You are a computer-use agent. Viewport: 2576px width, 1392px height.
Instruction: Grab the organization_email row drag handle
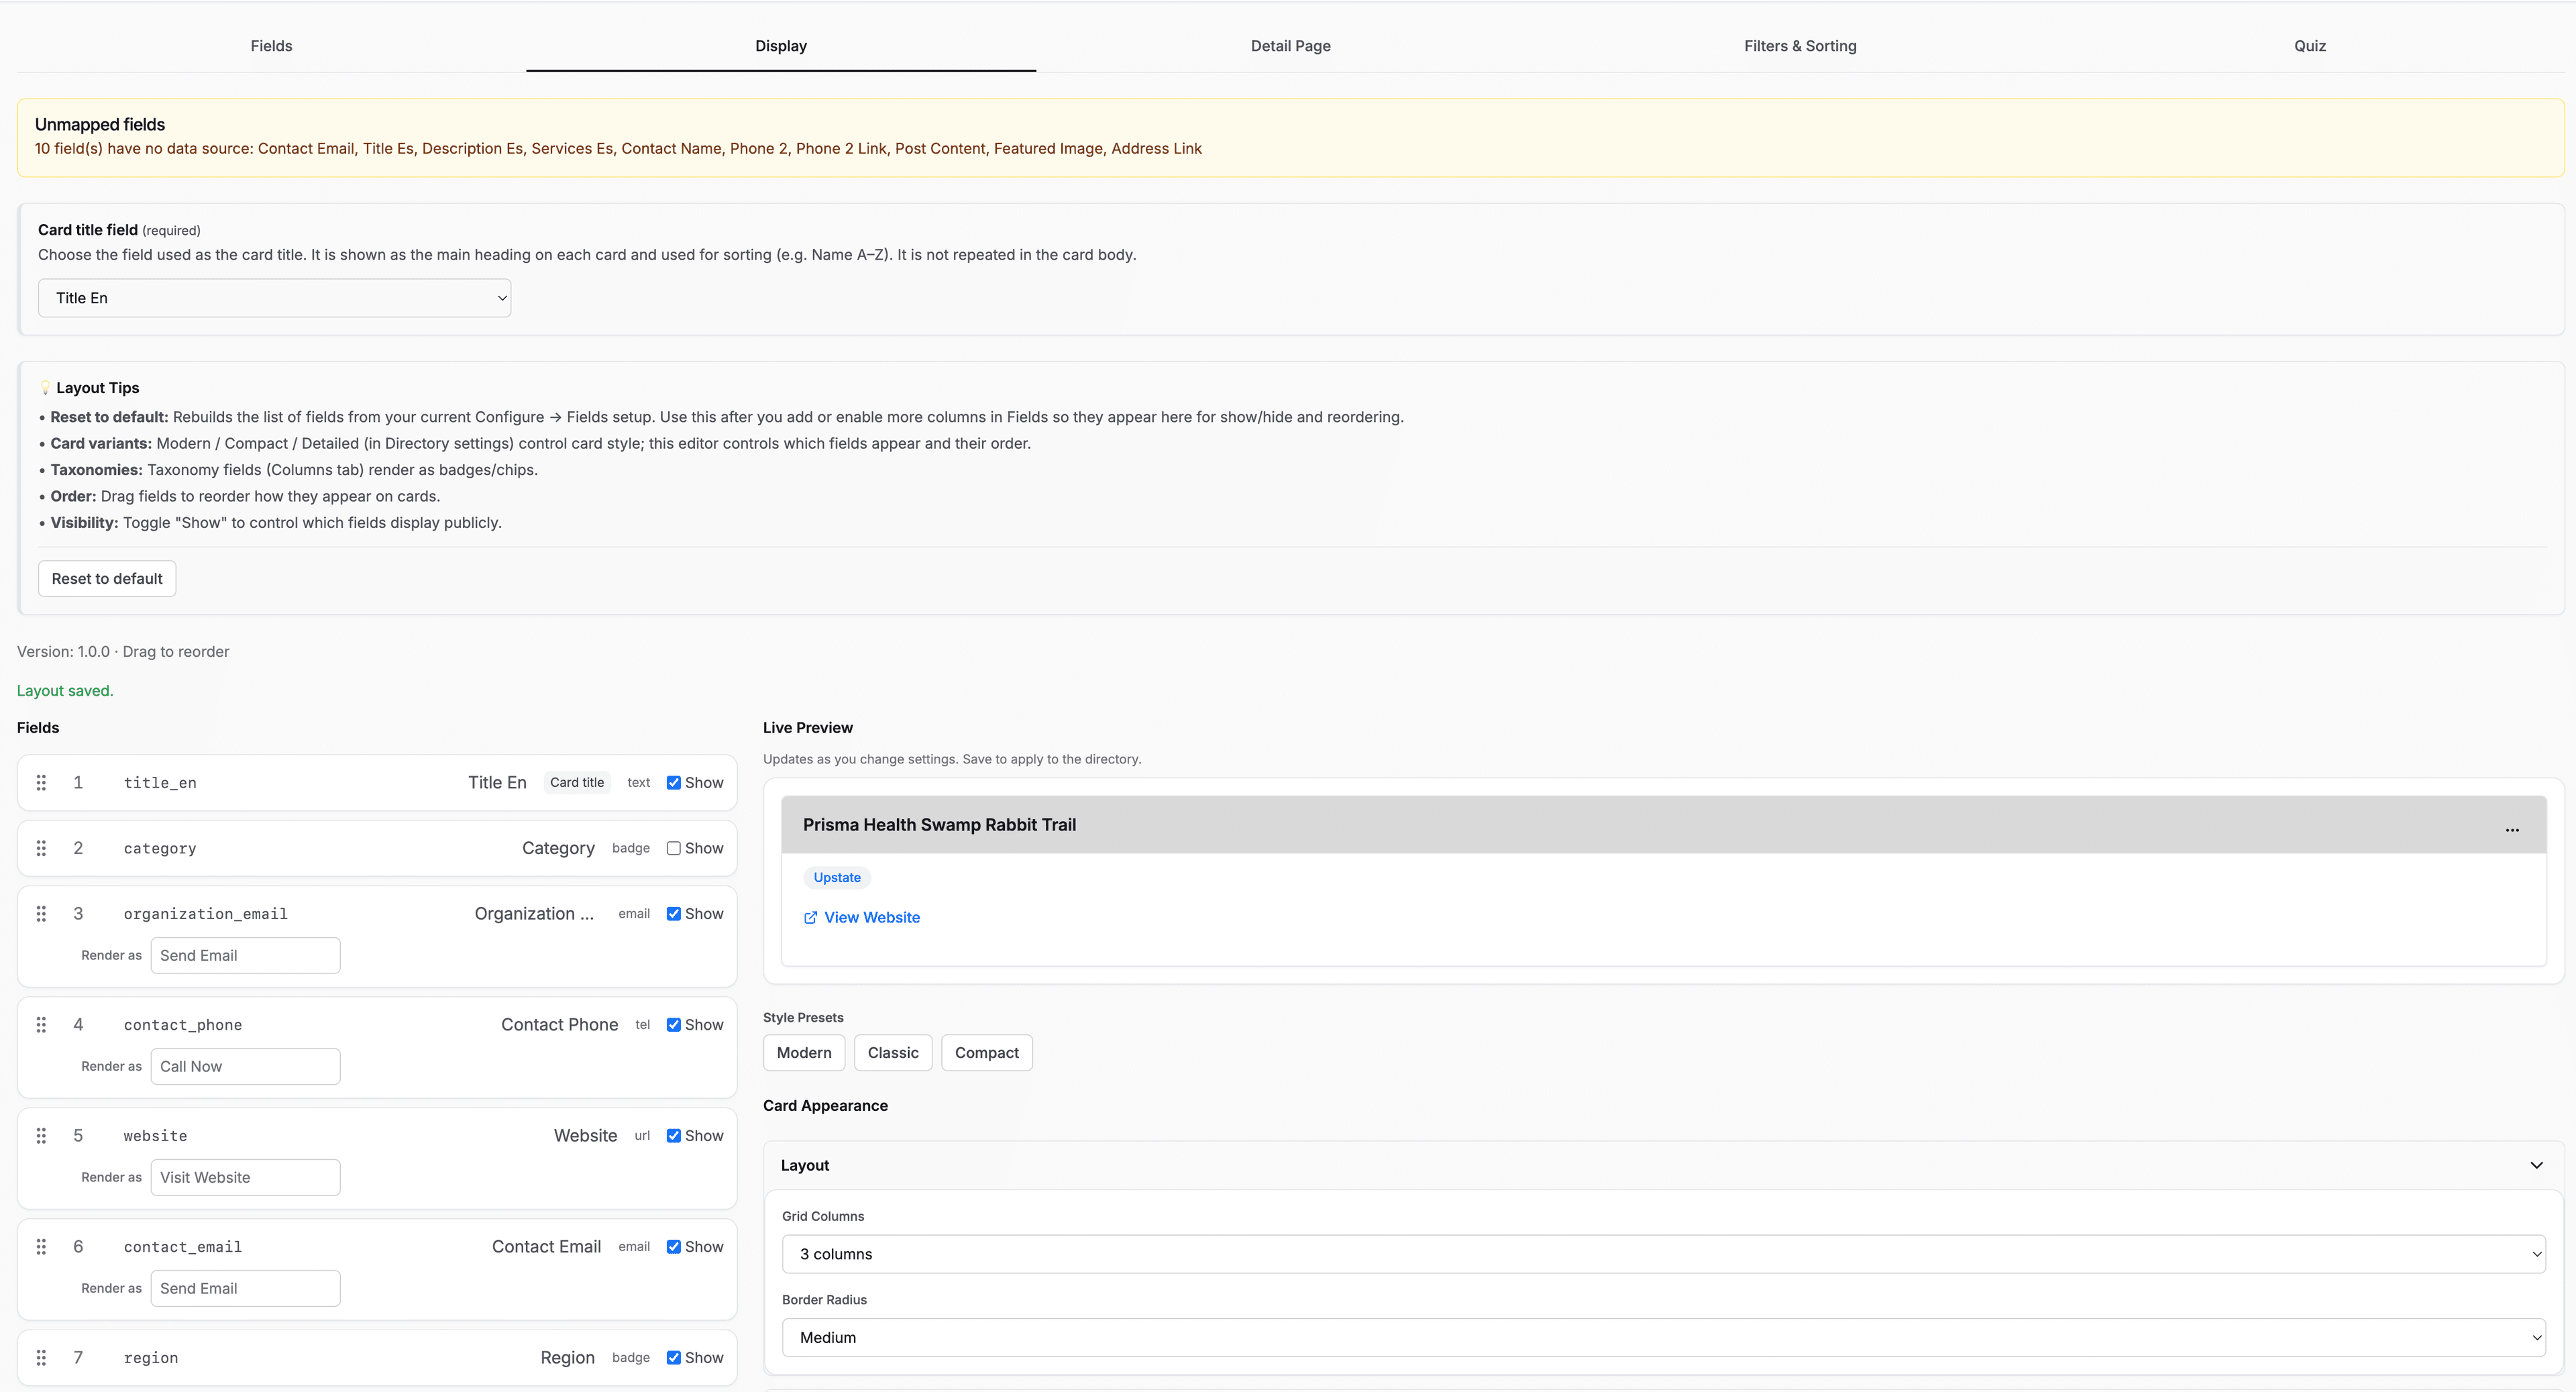point(41,914)
